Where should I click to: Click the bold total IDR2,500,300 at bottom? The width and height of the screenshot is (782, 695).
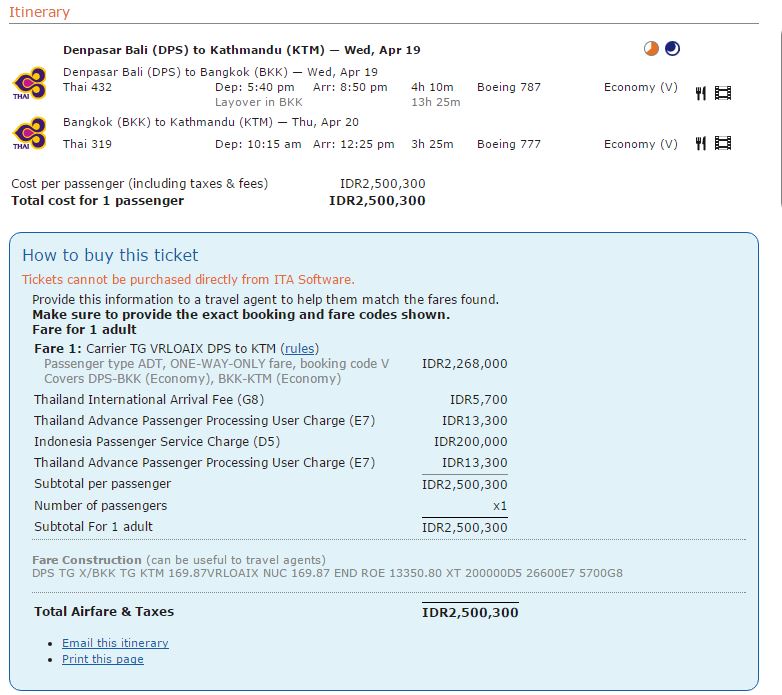click(470, 613)
